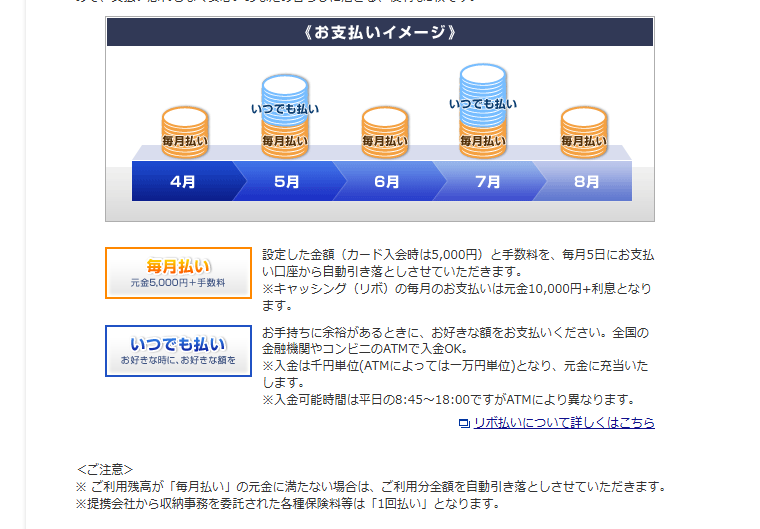This screenshot has width=760, height=529.
Task: Click the orange coin stack above 6月
Action: coord(385,132)
